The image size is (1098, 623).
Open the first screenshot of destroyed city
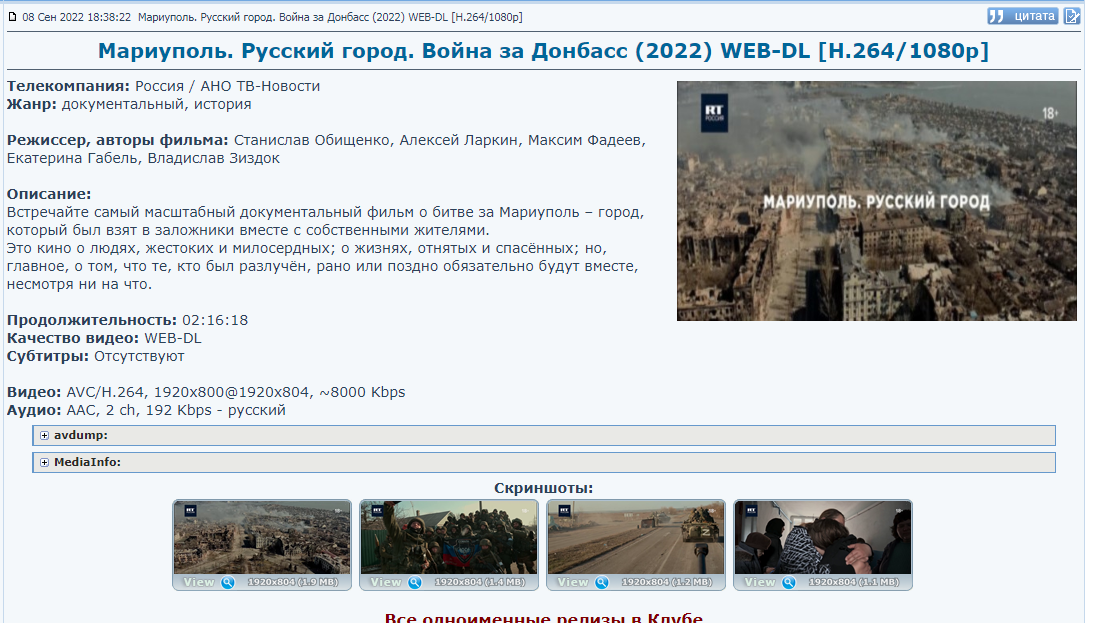[x=262, y=538]
